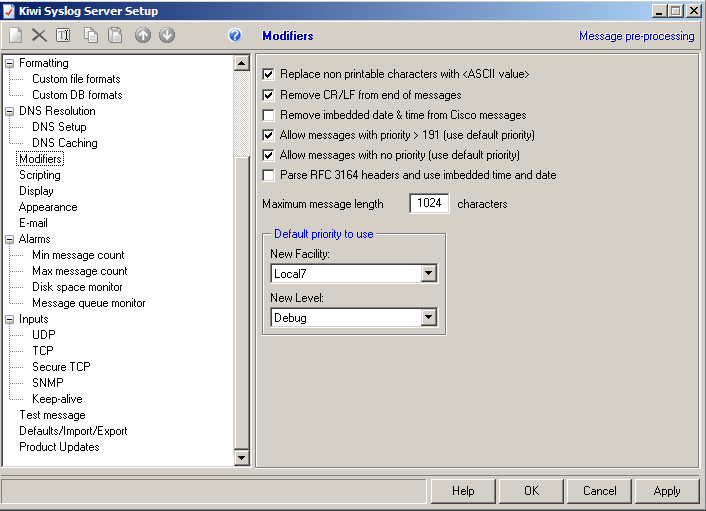Toggle Replace non printable characters checkbox

pyautogui.click(x=268, y=74)
